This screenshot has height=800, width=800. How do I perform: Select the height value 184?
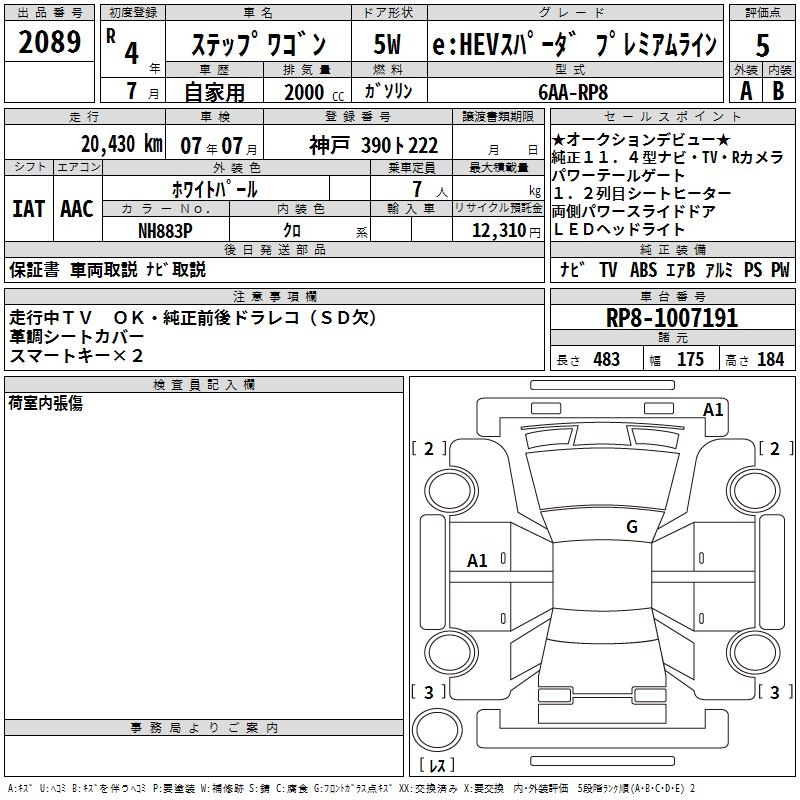click(x=770, y=359)
